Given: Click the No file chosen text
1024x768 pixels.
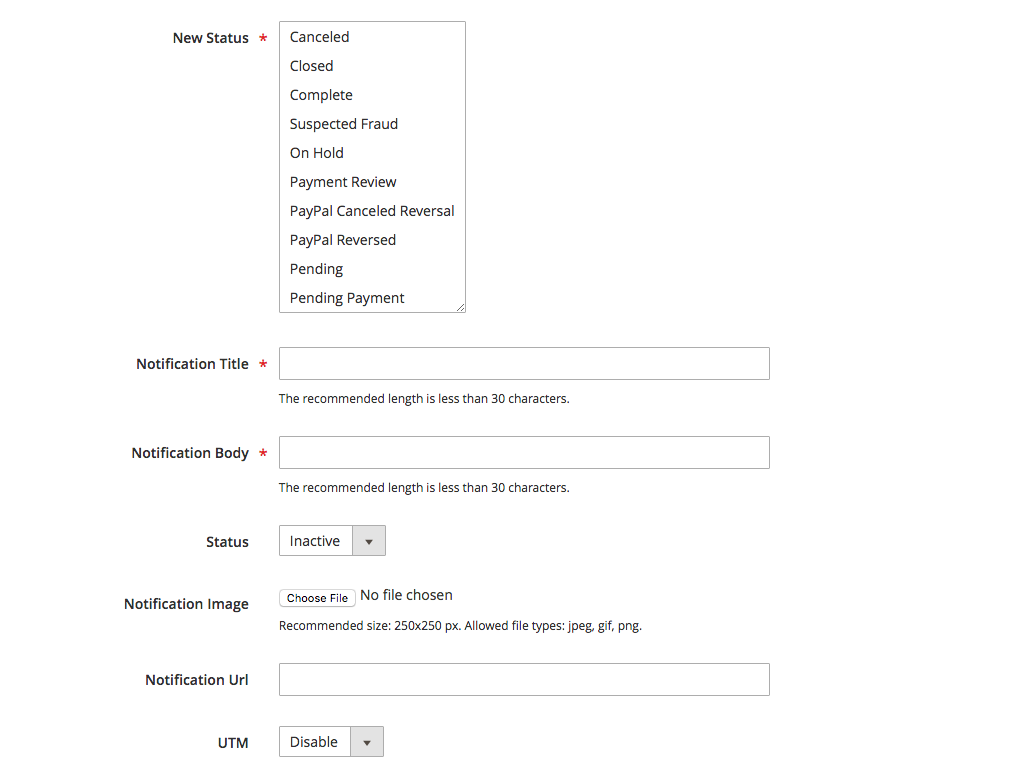Looking at the screenshot, I should coord(406,595).
